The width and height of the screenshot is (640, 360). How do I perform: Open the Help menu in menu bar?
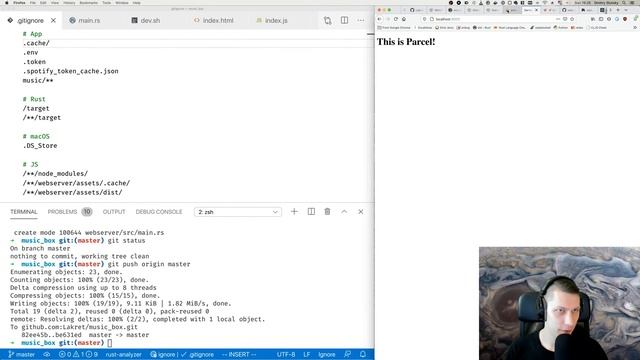pyautogui.click(x=137, y=3)
